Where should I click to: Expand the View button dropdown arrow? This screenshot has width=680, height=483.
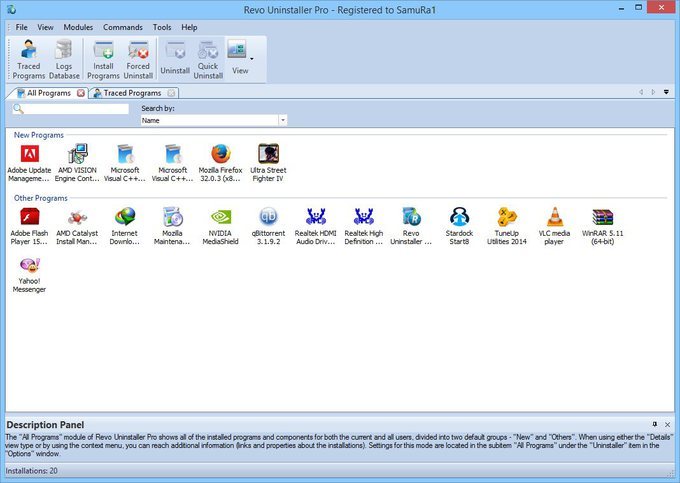pos(252,59)
